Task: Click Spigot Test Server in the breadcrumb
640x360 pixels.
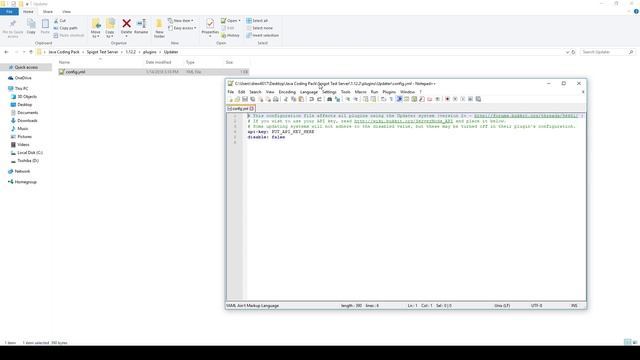Action: pyautogui.click(x=102, y=52)
